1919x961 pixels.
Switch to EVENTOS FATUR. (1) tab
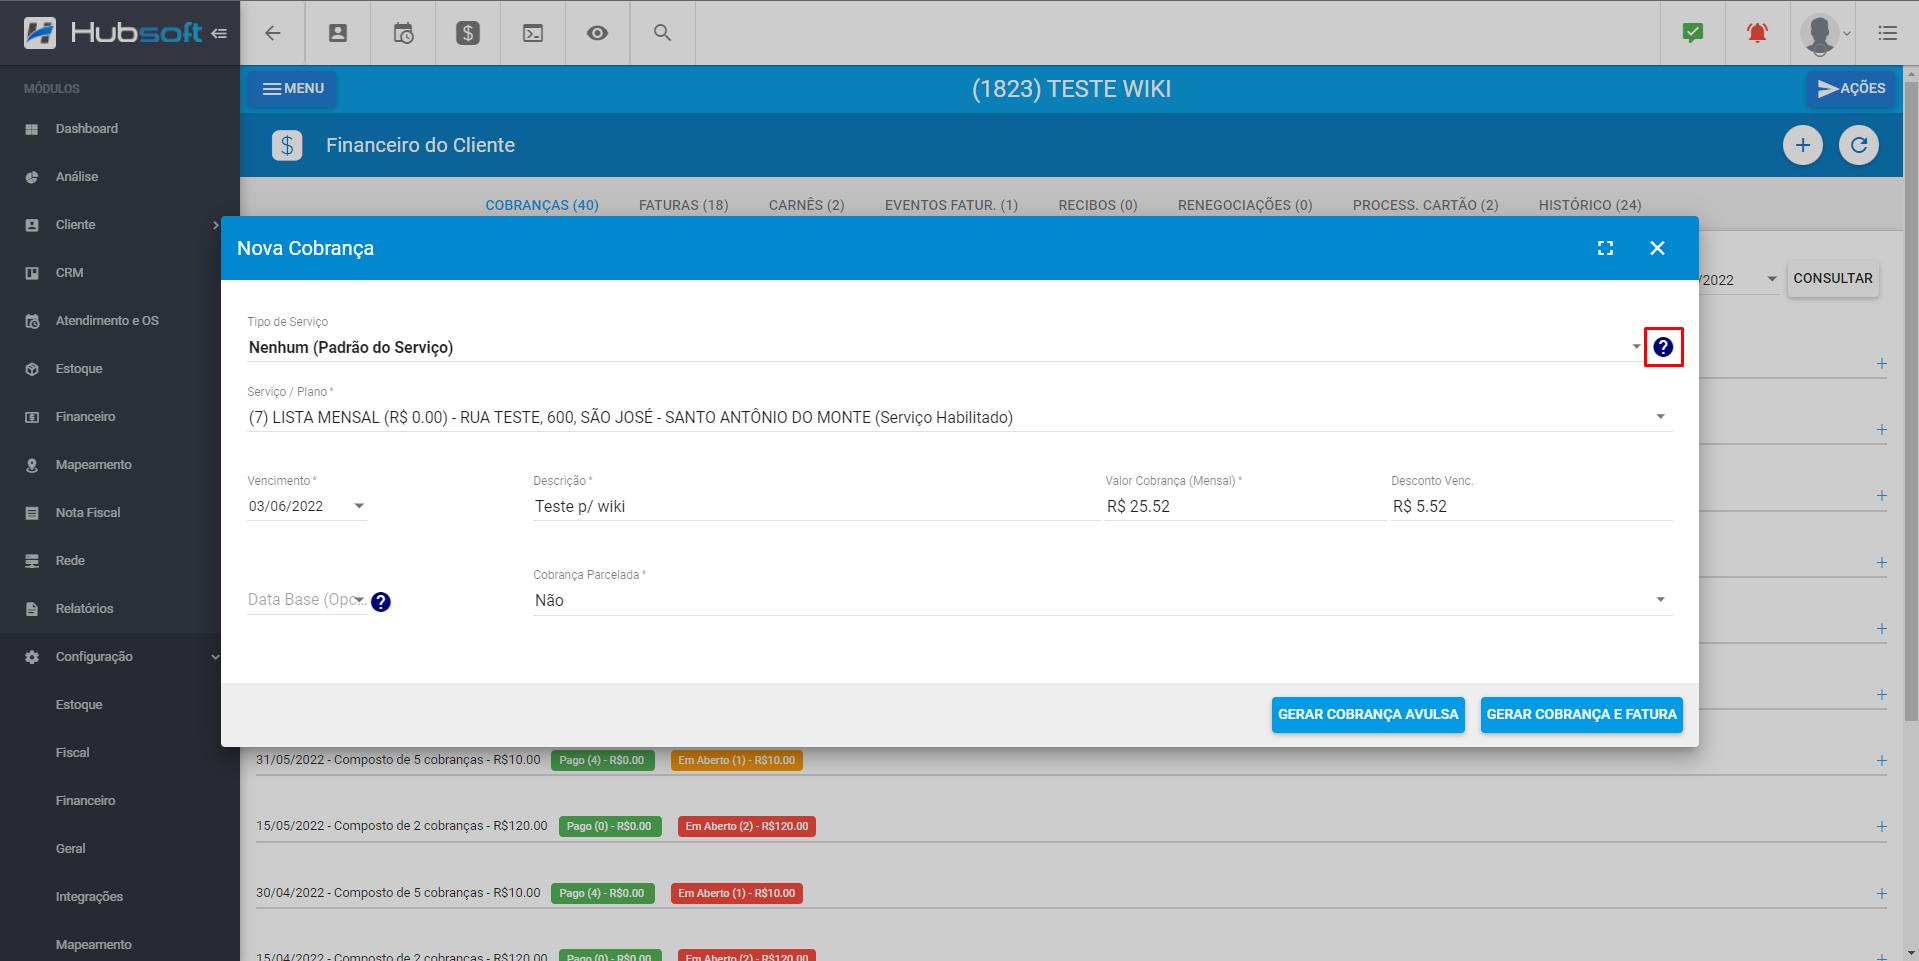click(x=951, y=205)
